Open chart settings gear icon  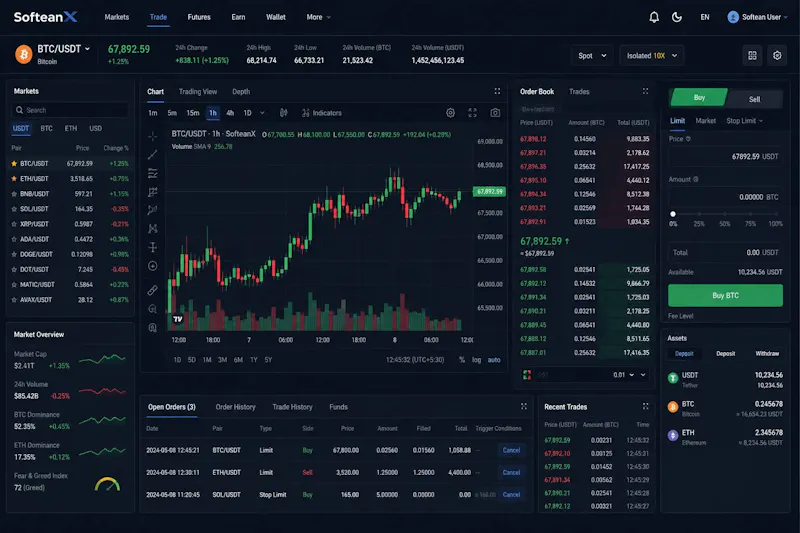click(x=450, y=113)
